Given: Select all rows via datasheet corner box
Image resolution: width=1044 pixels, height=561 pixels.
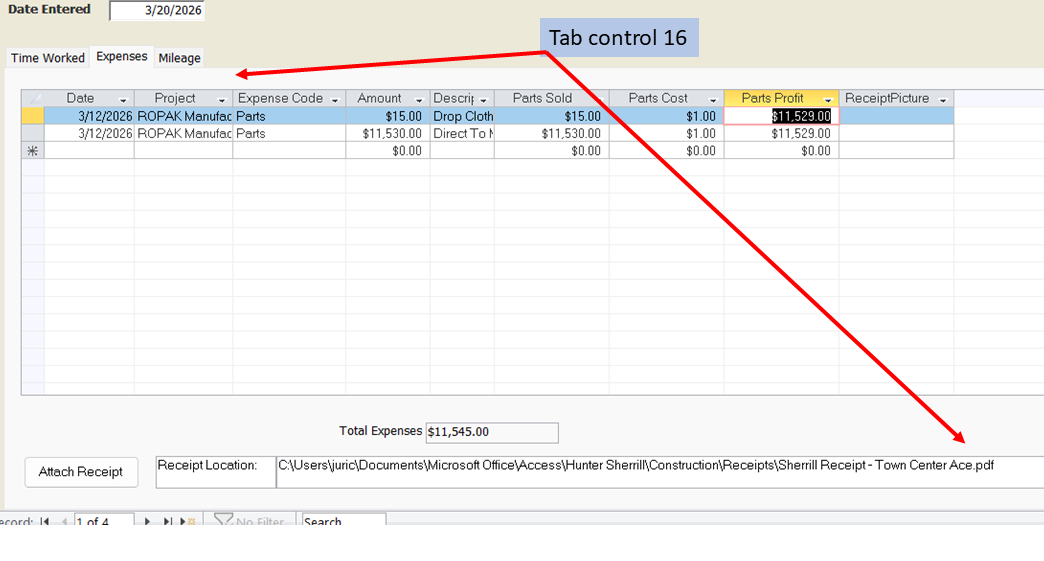Looking at the screenshot, I should (x=33, y=98).
